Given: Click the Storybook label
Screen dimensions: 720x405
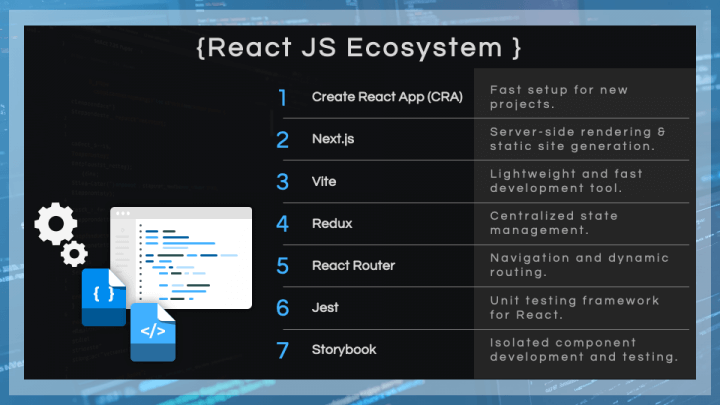Looking at the screenshot, I should click(x=344, y=350).
